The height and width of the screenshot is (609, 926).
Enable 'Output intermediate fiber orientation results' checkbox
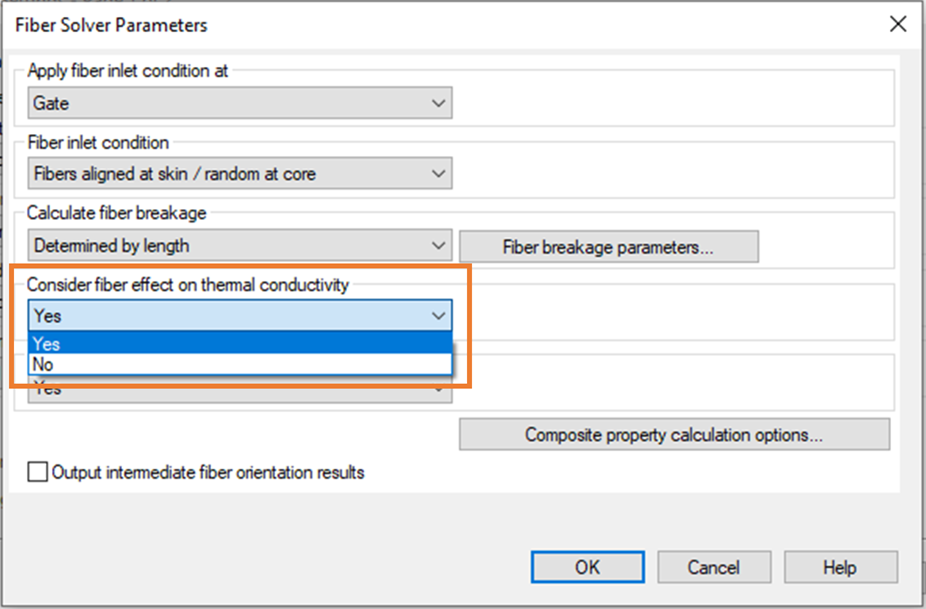[x=38, y=473]
